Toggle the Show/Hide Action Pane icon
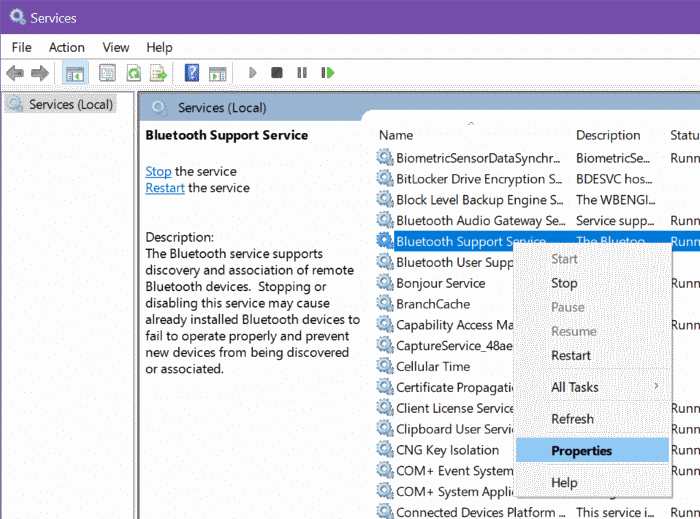700x519 pixels. click(217, 73)
